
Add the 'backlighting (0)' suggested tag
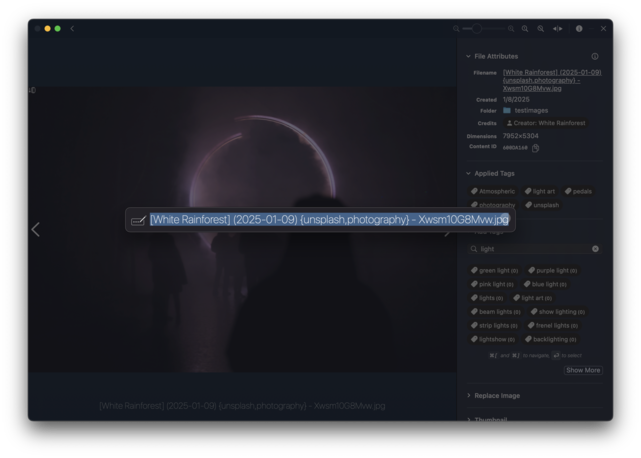point(550,339)
